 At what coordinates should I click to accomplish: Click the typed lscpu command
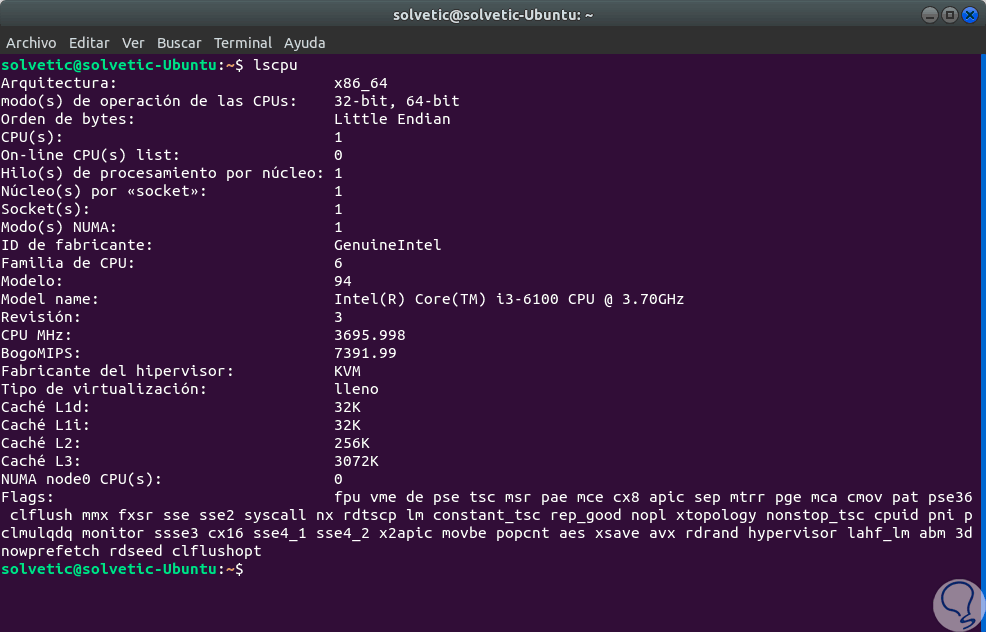[x=276, y=65]
